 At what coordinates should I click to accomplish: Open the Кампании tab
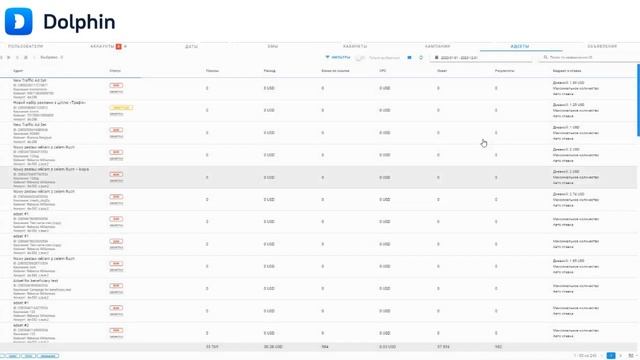[437, 47]
